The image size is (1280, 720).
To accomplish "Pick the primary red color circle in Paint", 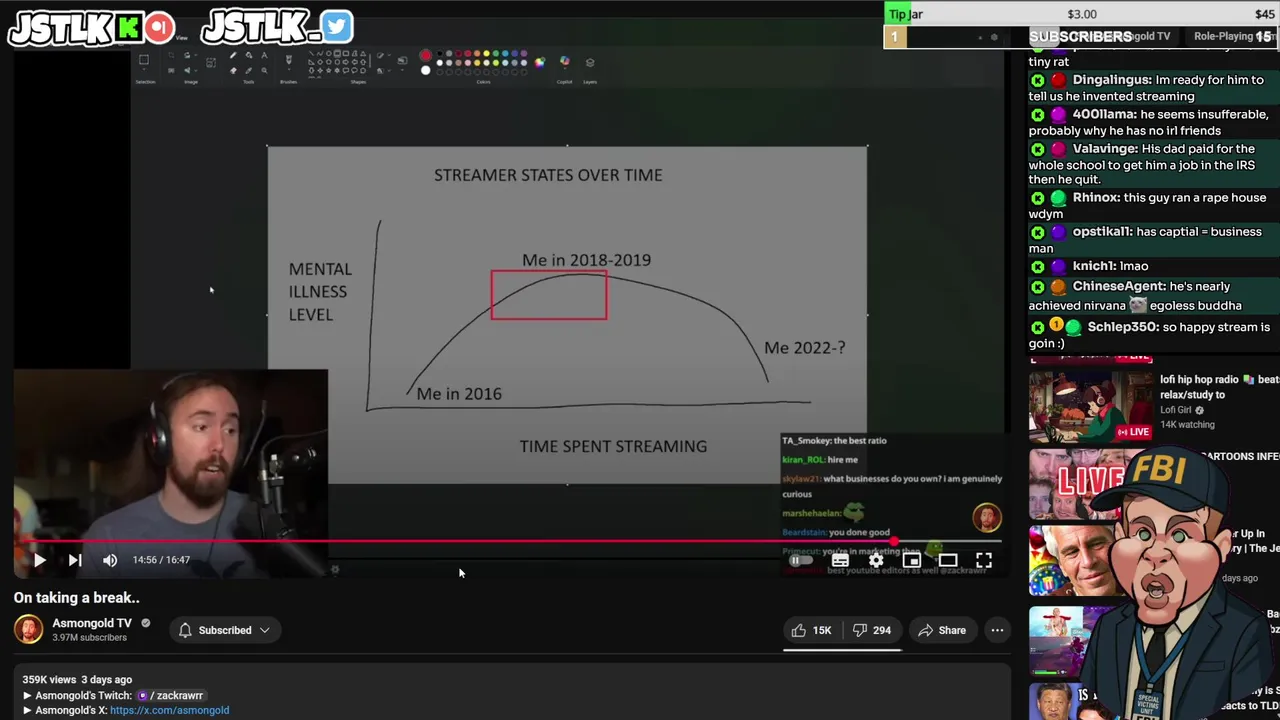I will pyautogui.click(x=426, y=55).
